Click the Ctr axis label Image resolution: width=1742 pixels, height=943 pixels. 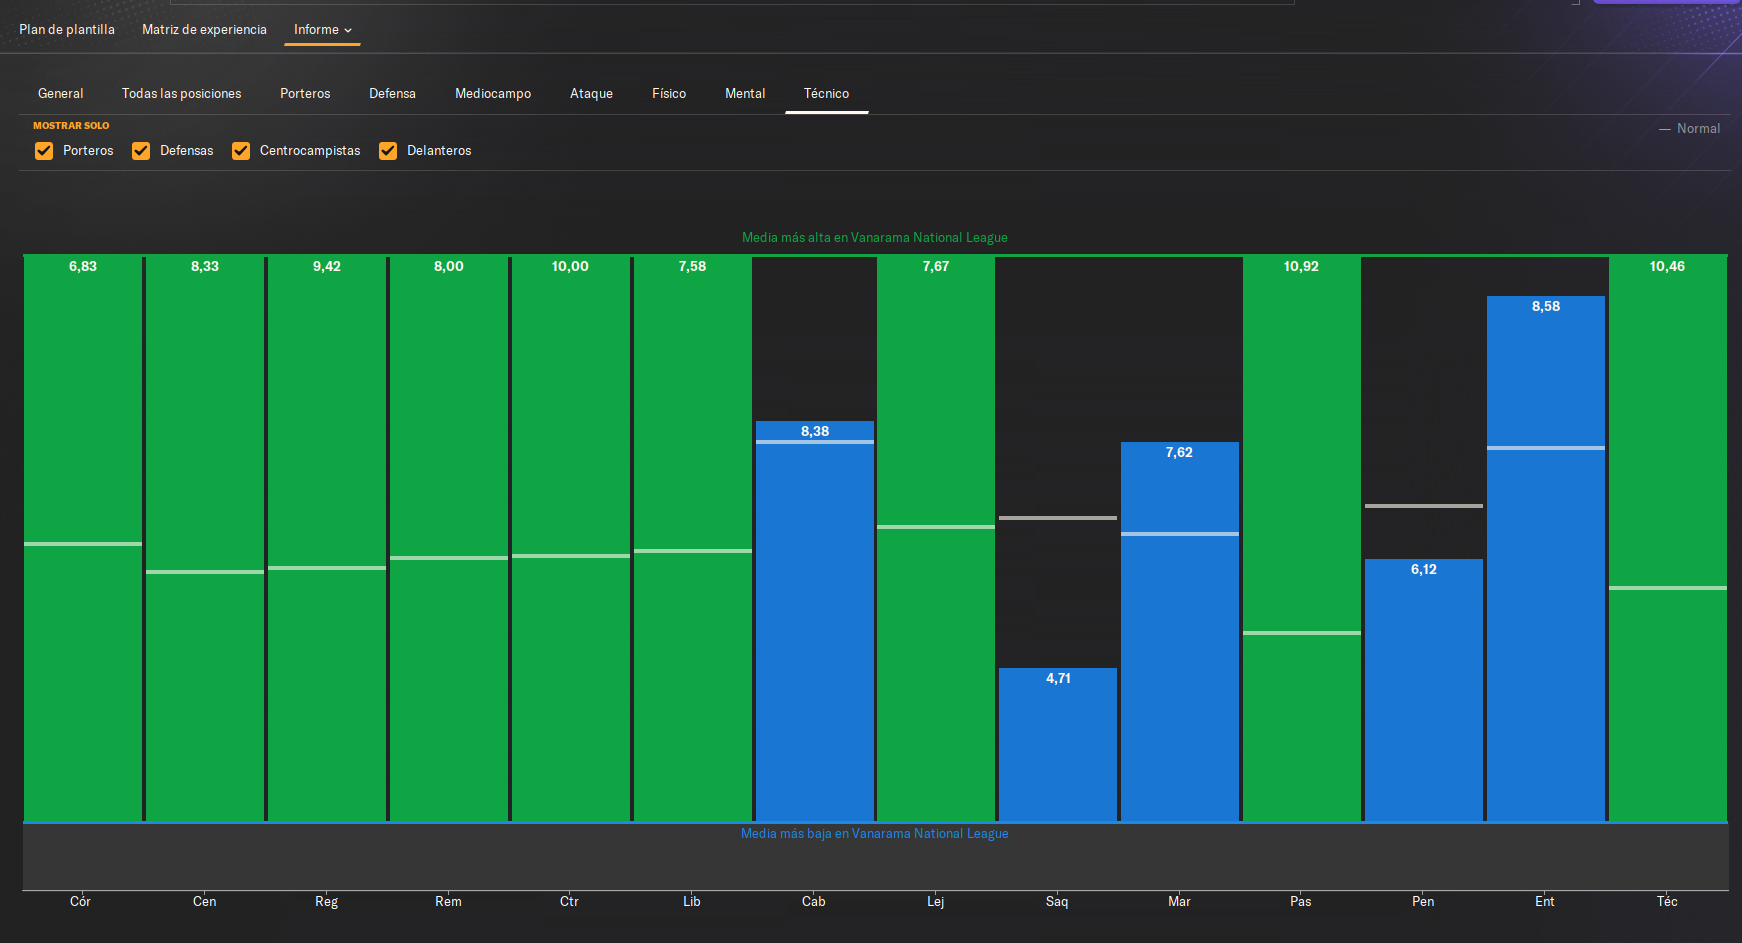point(569,902)
